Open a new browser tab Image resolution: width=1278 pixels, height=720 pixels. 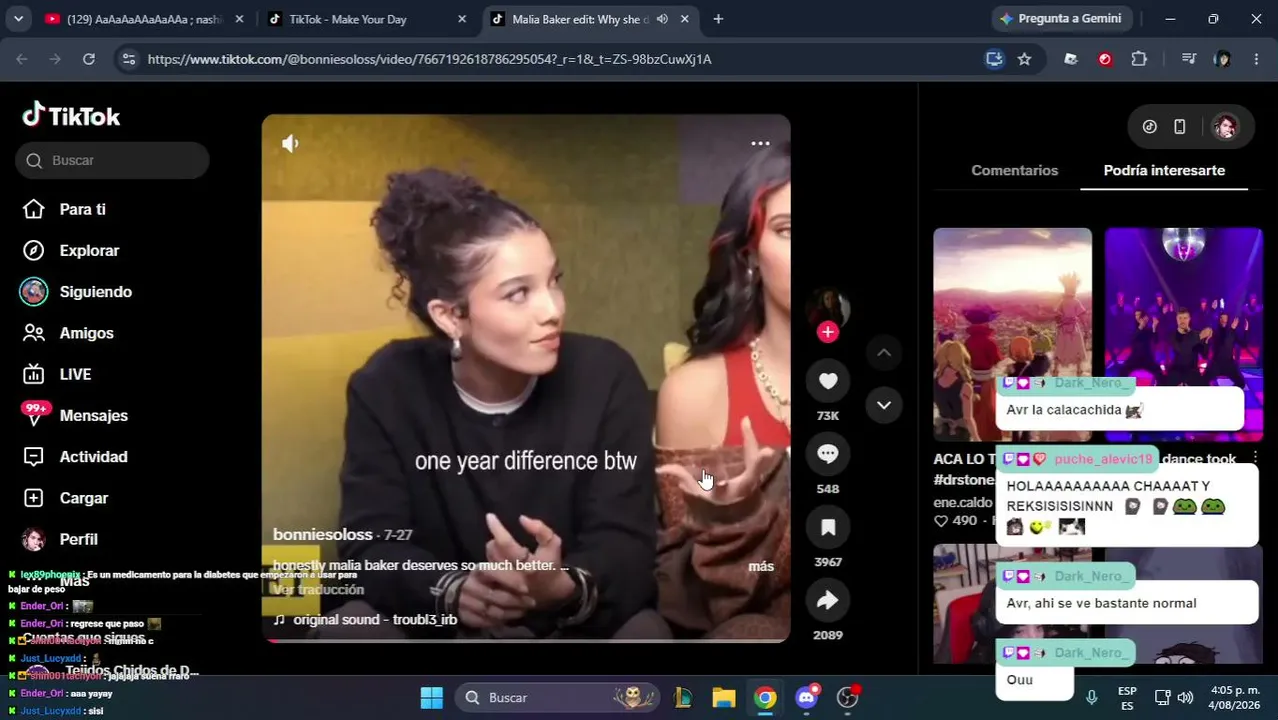(718, 19)
